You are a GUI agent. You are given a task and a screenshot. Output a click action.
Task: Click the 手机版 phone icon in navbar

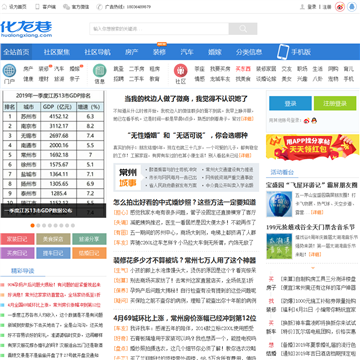283,52
